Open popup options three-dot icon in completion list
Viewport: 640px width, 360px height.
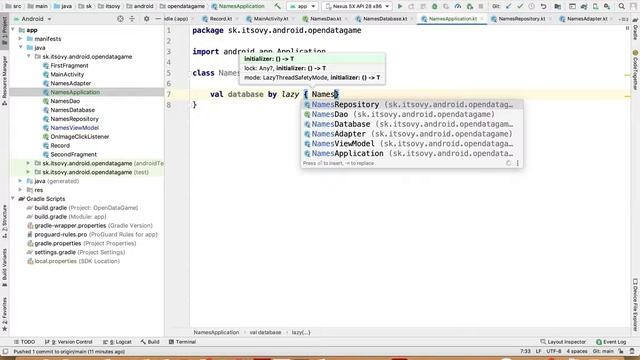point(518,163)
